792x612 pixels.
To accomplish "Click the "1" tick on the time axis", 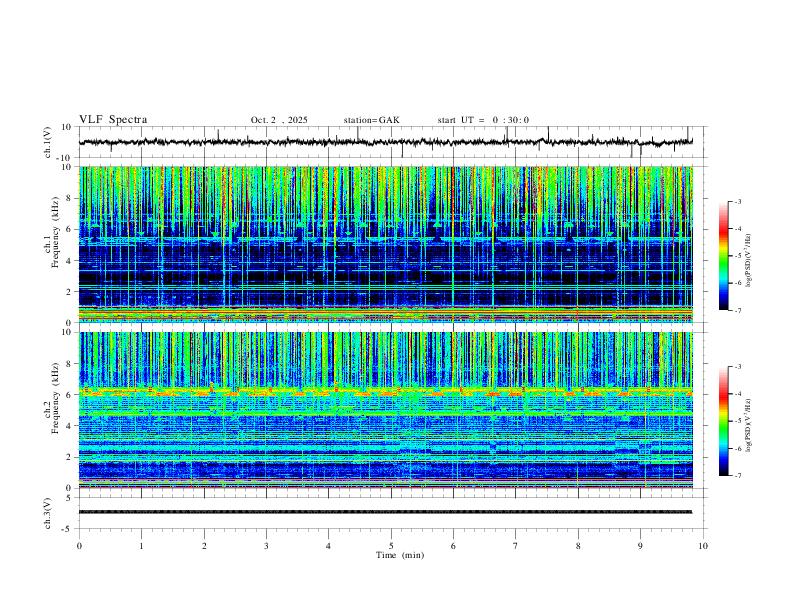I will [141, 546].
